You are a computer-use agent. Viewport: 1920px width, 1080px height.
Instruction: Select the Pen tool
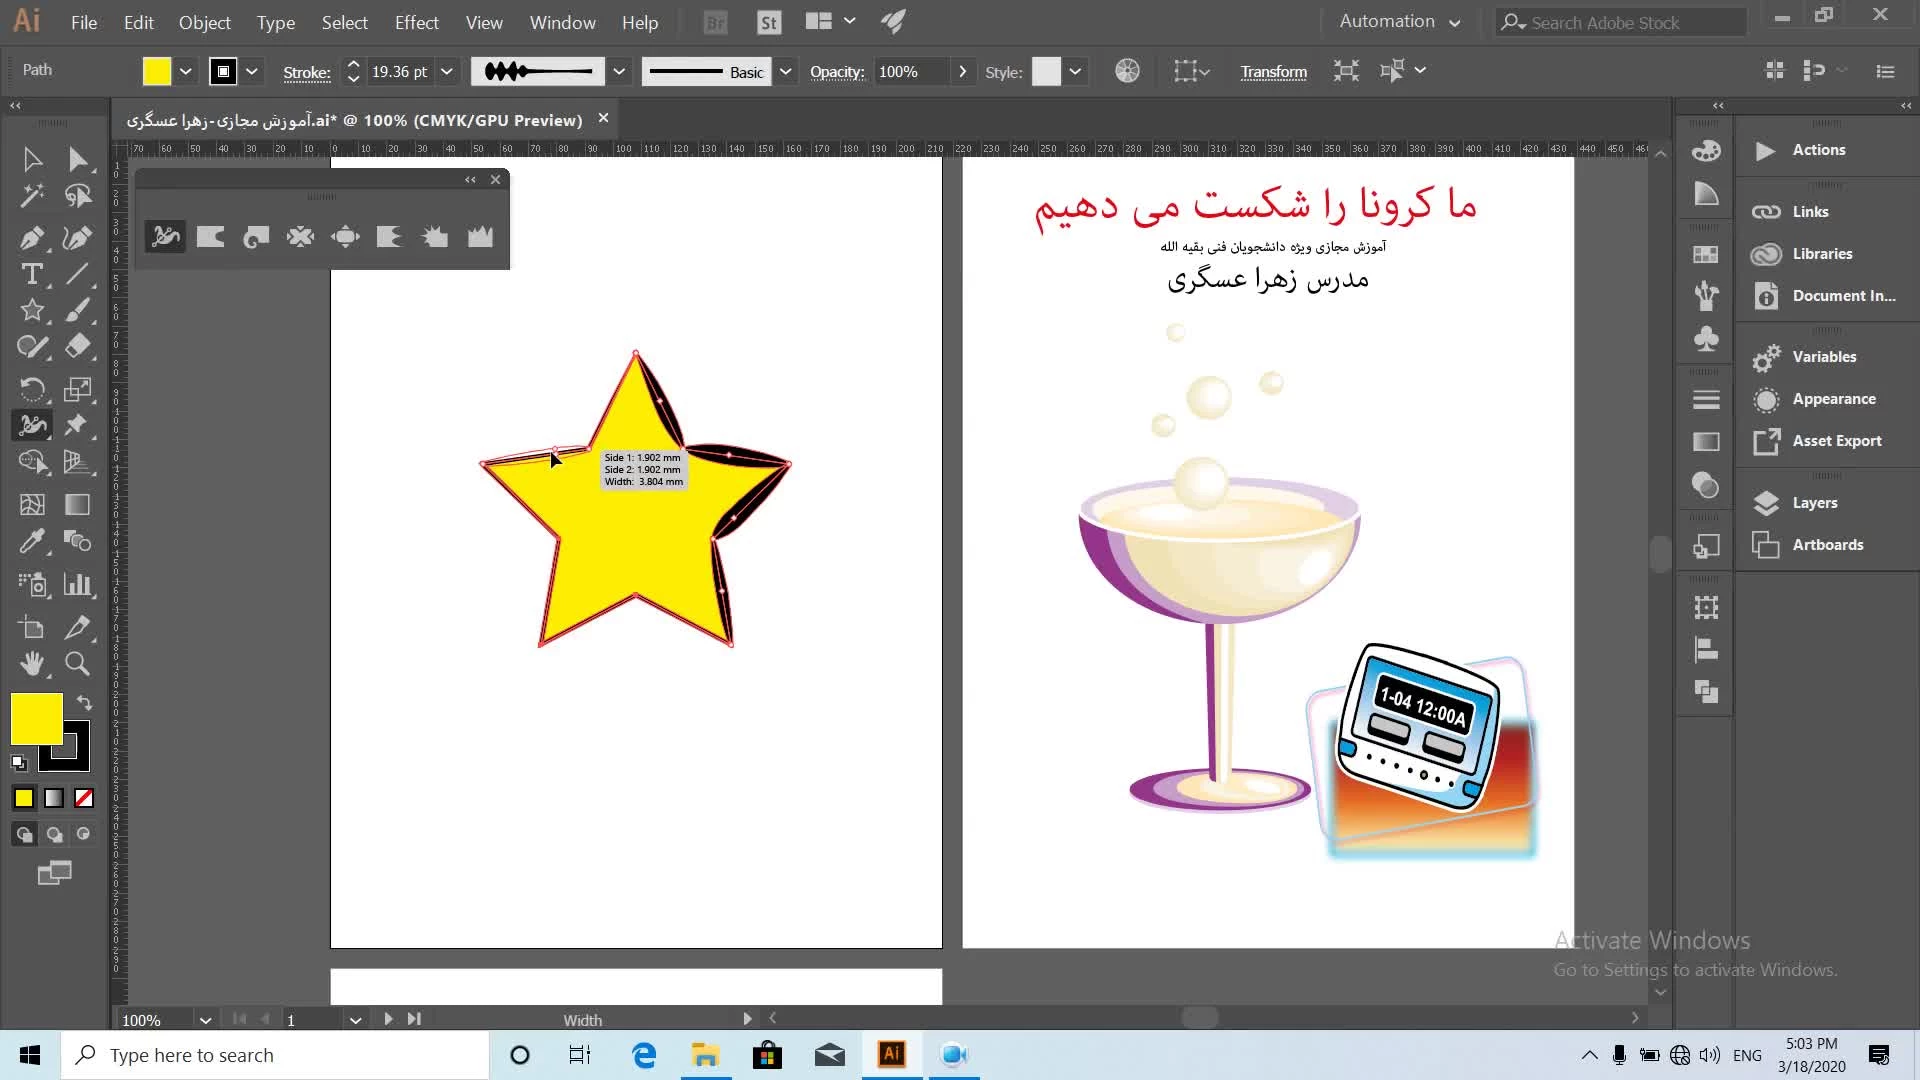click(x=31, y=238)
